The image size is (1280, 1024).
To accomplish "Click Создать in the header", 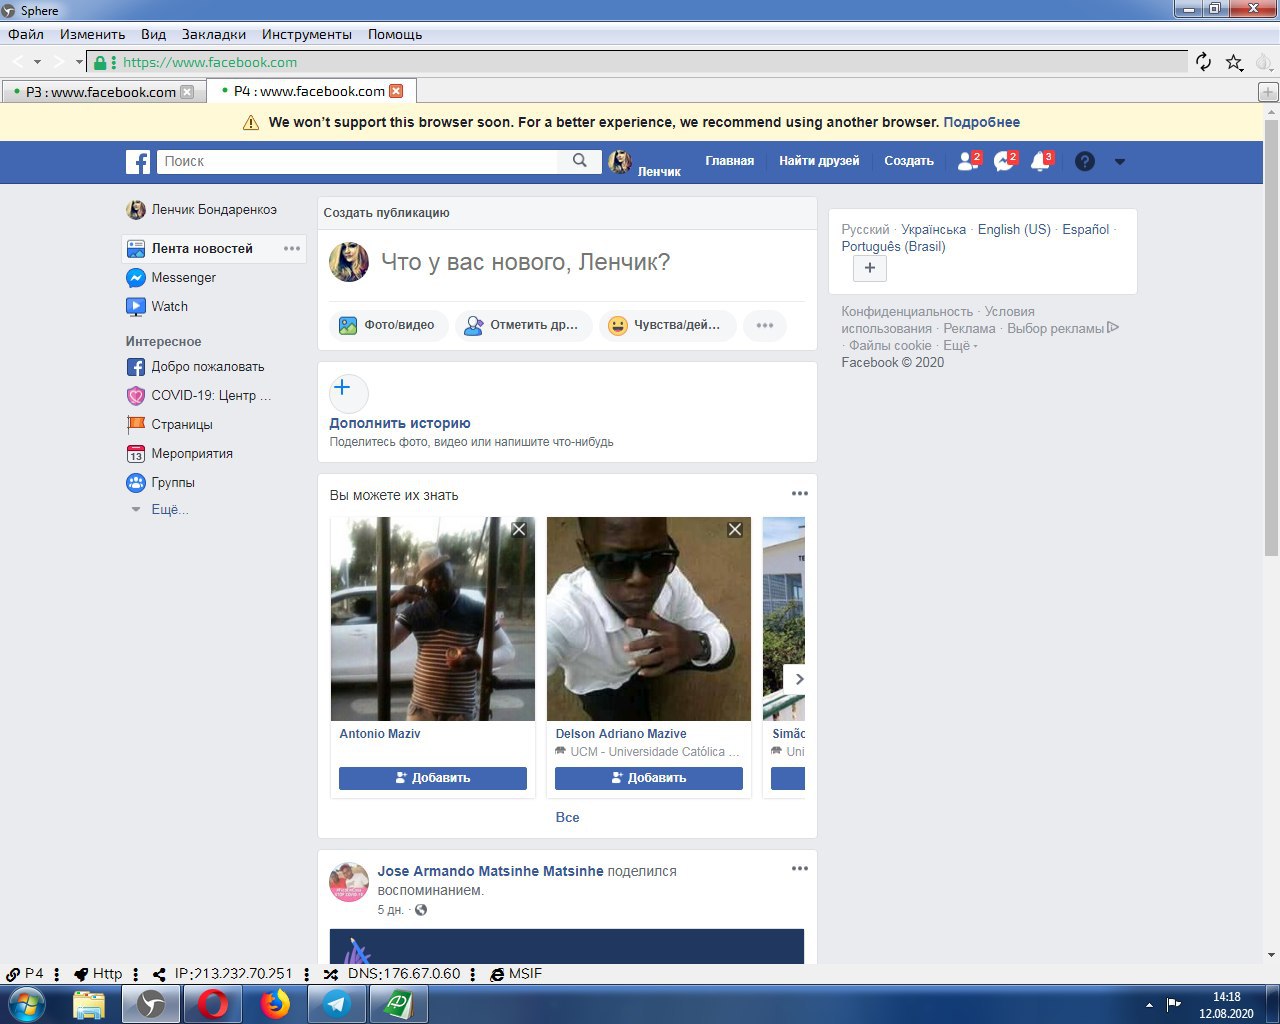I will pos(909,161).
